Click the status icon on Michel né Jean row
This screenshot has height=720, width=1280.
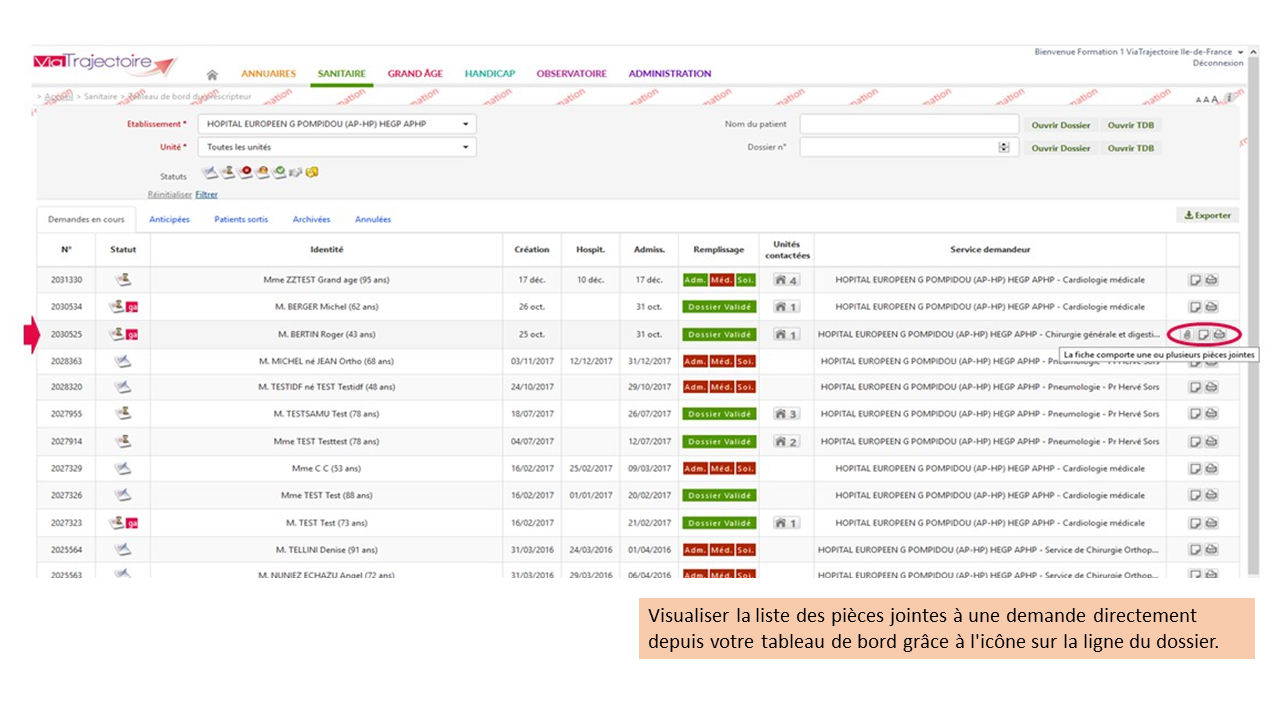(x=122, y=360)
